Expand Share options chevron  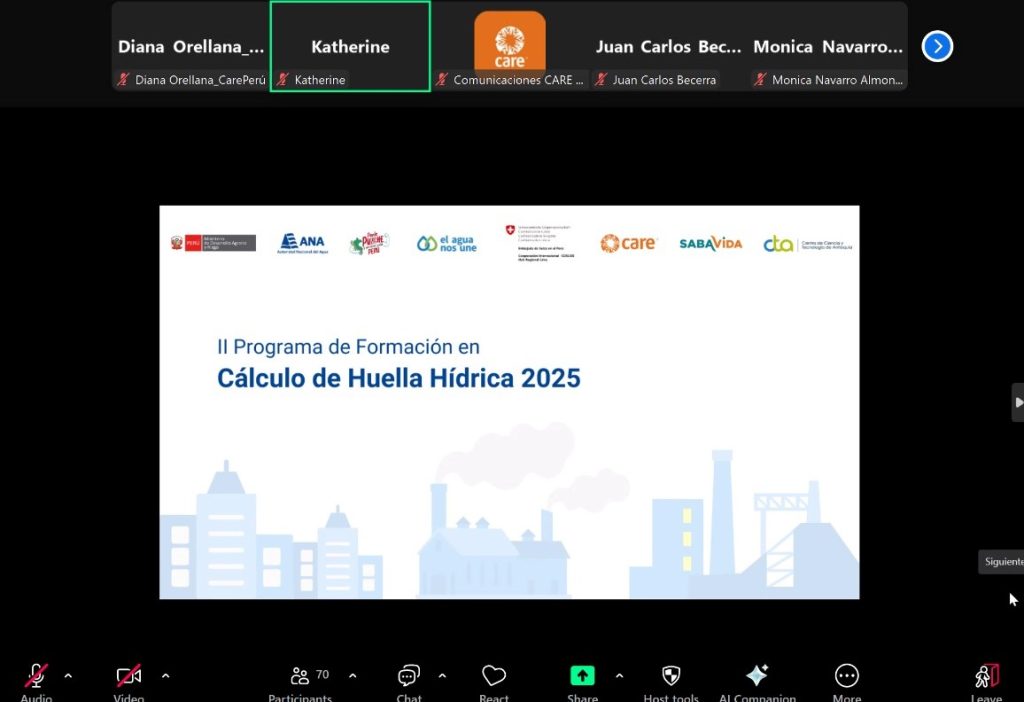619,676
